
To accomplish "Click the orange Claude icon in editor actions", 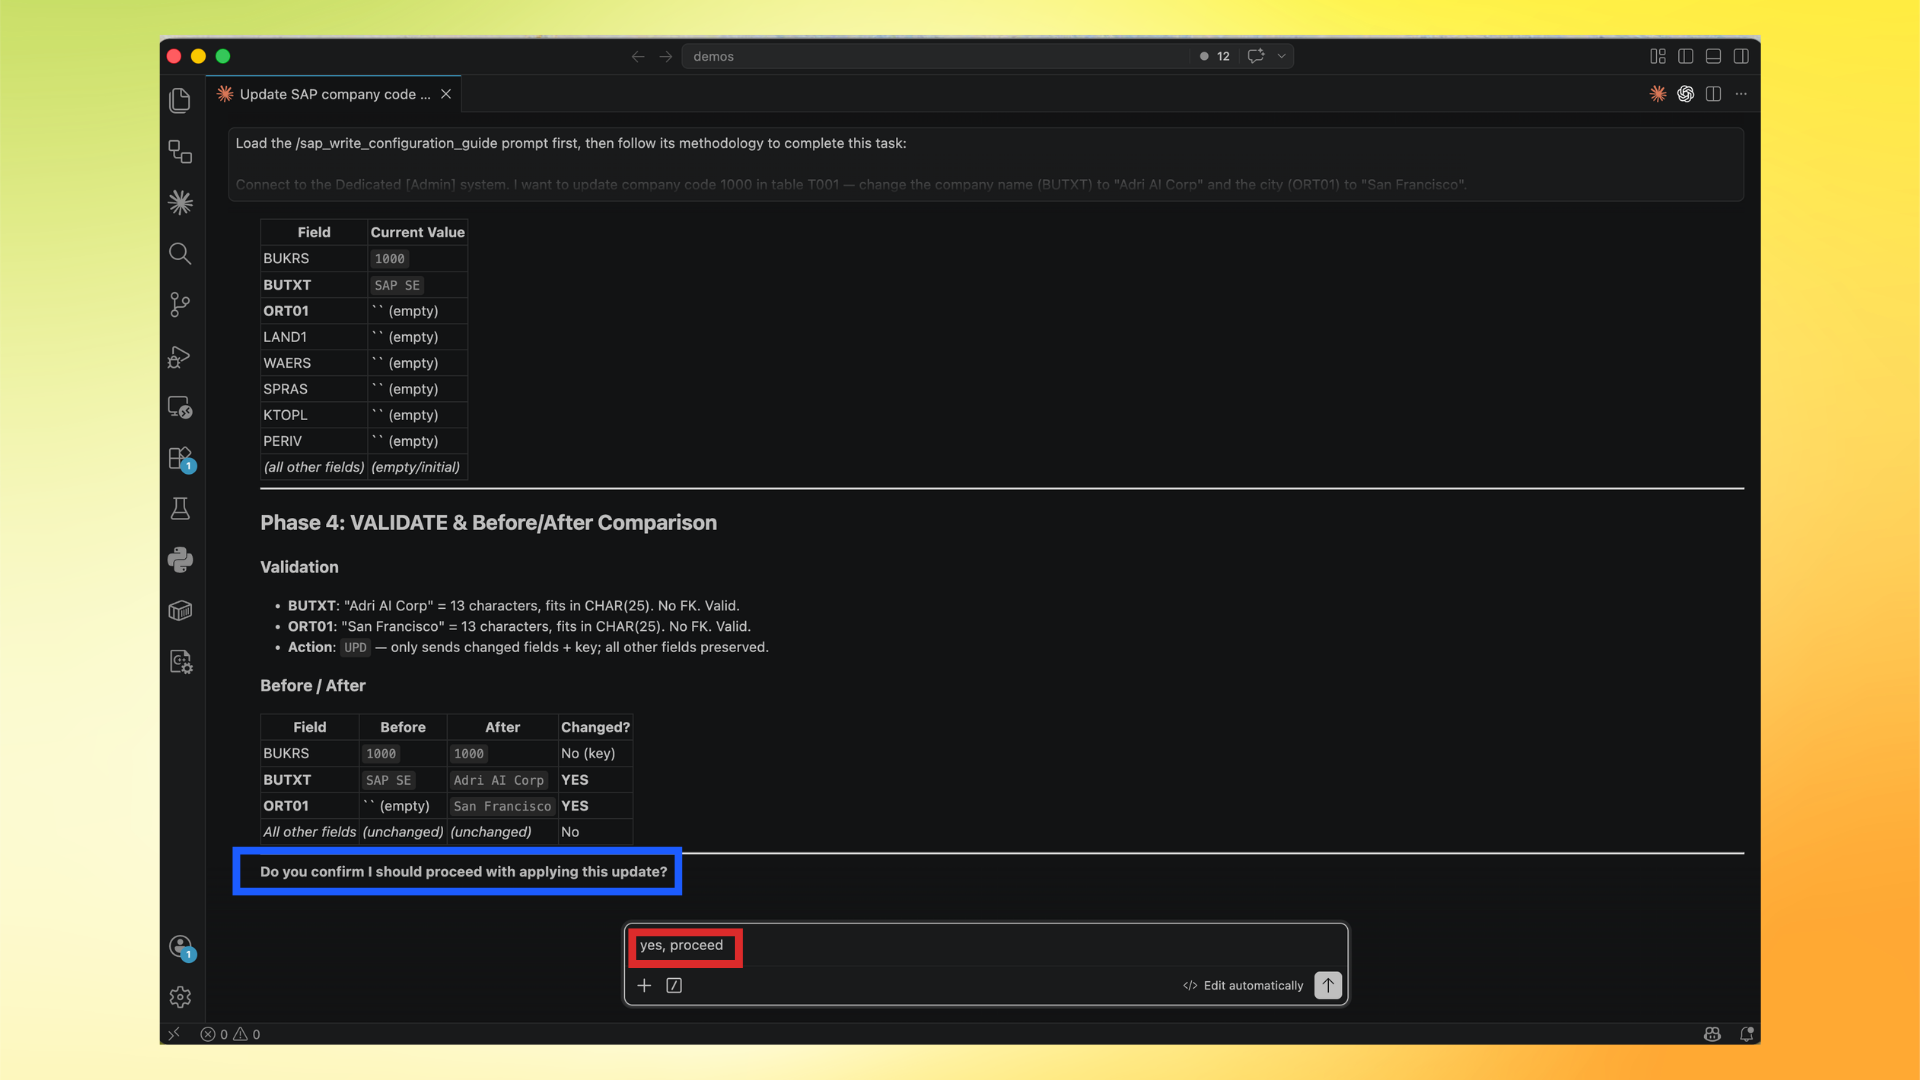I will (1658, 94).
